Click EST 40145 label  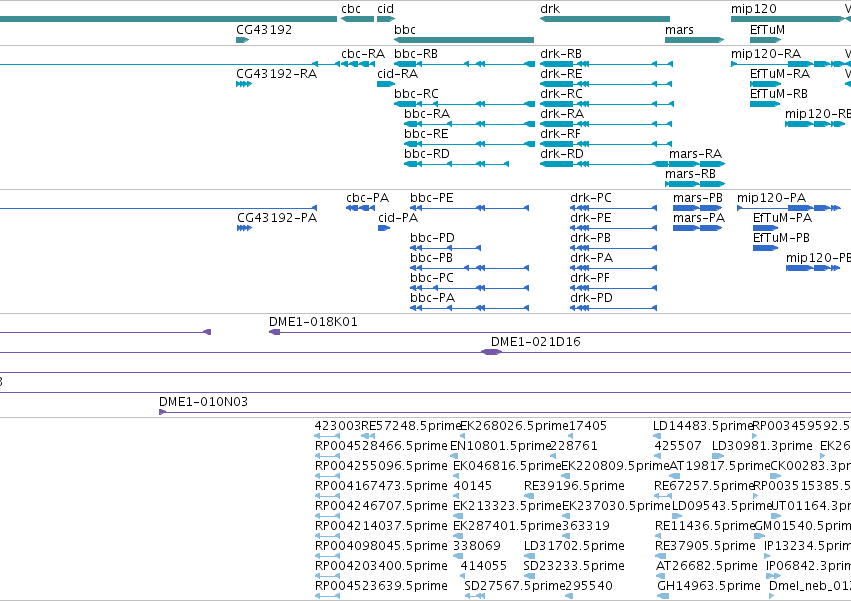pyautogui.click(x=472, y=486)
